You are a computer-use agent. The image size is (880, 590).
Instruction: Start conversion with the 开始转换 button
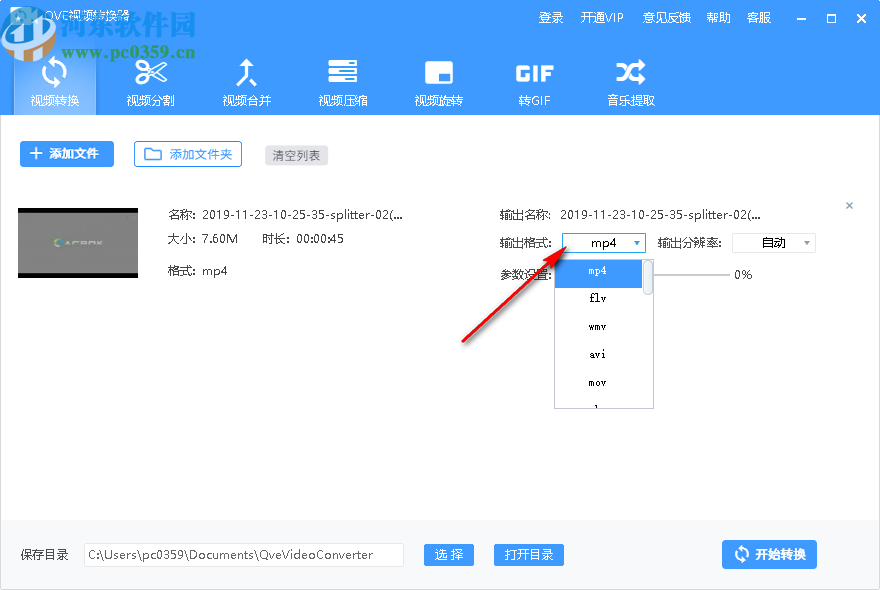769,554
